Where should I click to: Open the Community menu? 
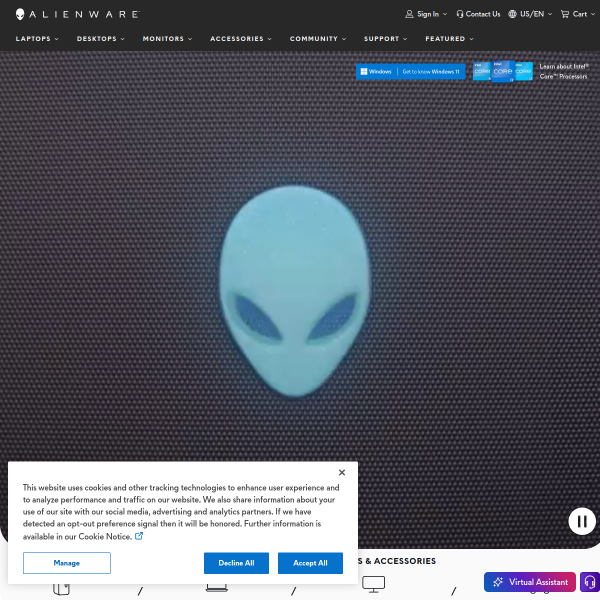tap(318, 39)
